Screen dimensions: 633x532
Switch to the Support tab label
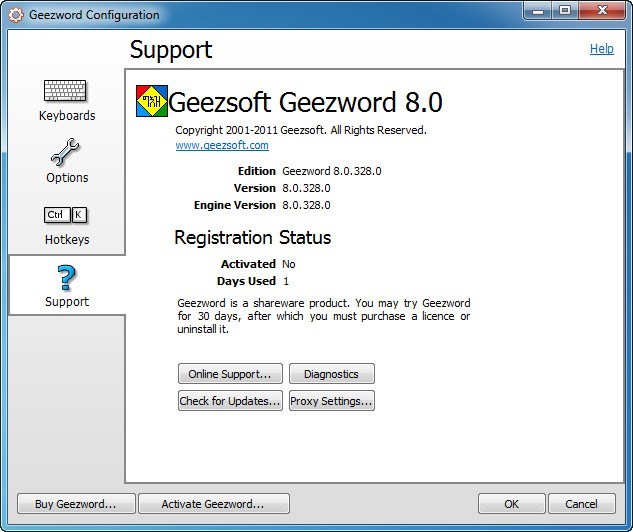(x=67, y=302)
